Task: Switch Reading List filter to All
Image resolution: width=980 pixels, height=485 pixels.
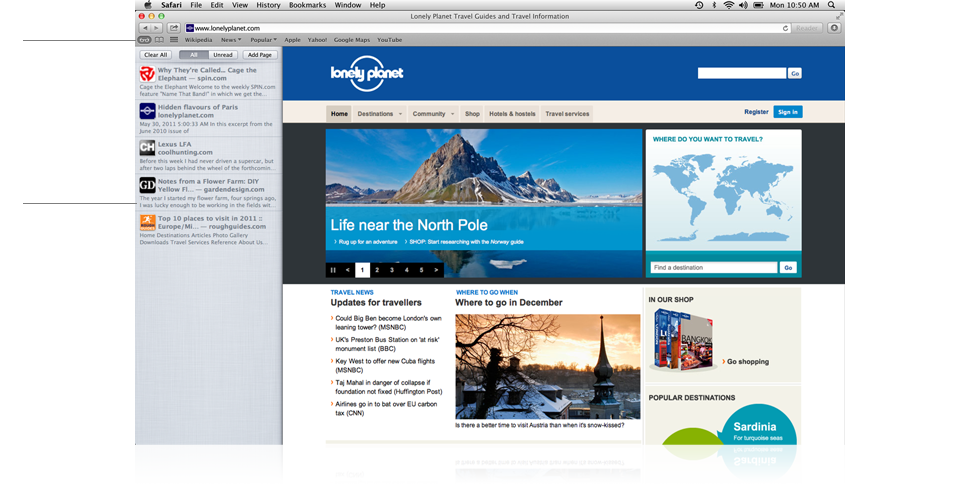Action: [x=192, y=55]
